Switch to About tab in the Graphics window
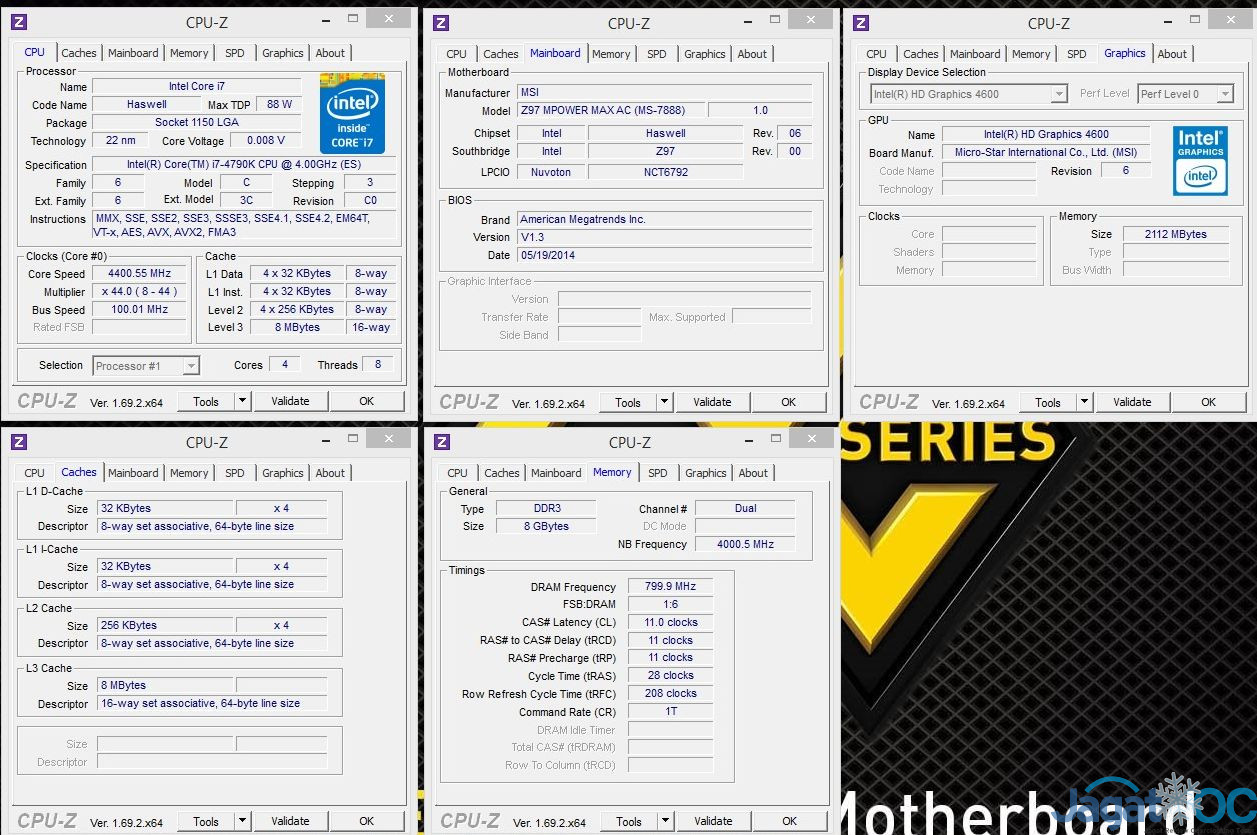The image size is (1257, 835). pos(1172,54)
